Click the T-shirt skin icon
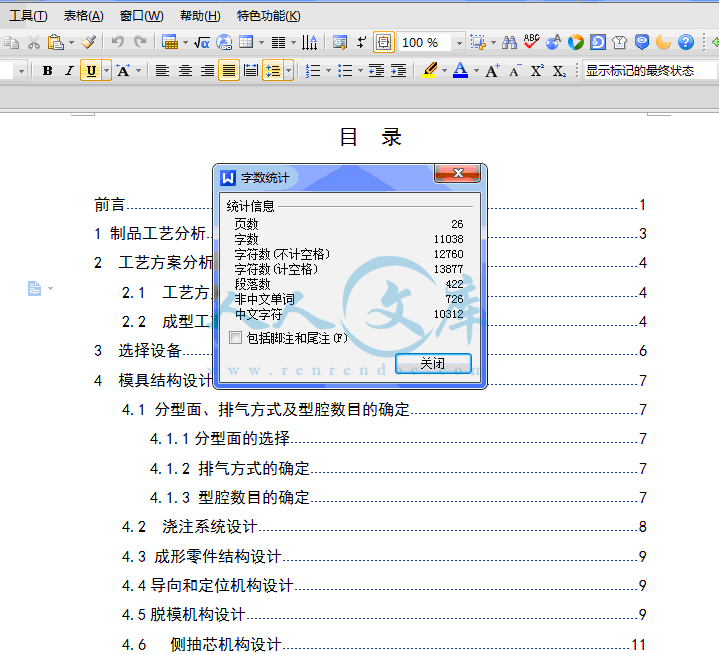Screen dimensions: 719x655 619,43
